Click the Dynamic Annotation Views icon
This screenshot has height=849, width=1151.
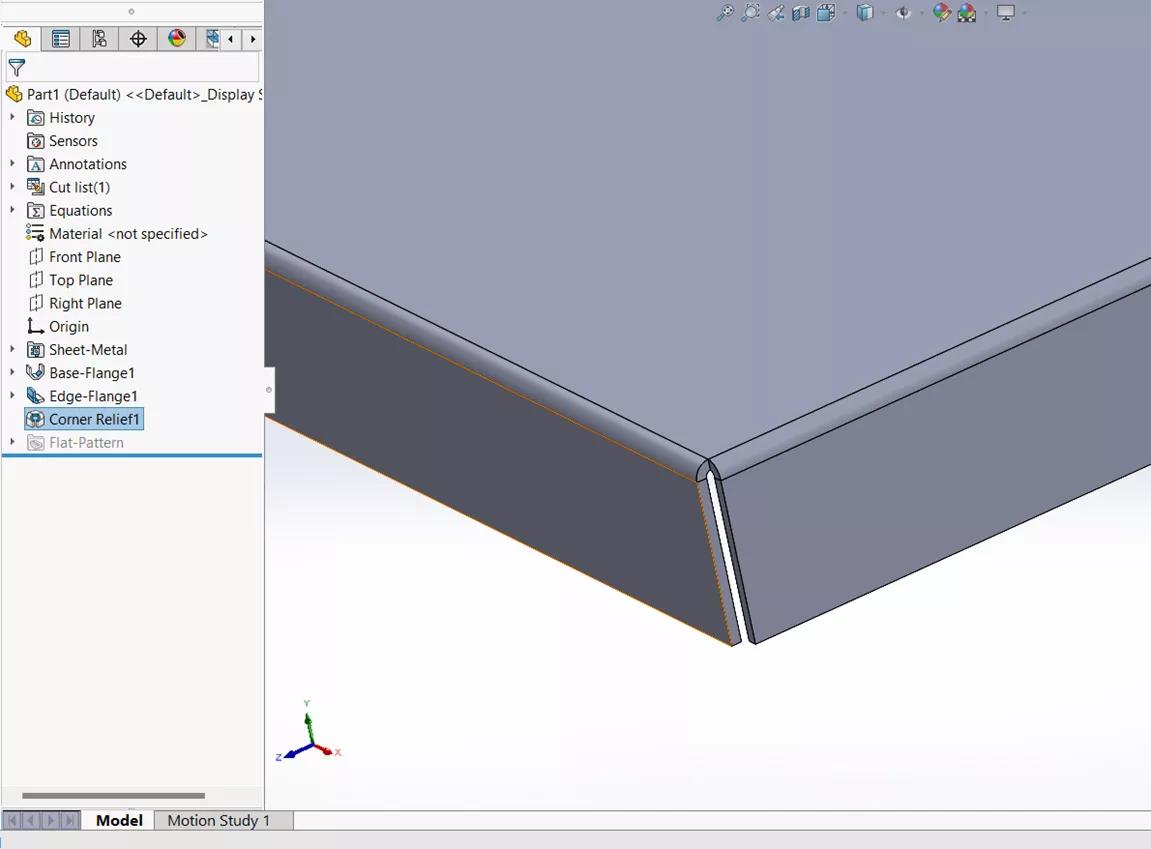[826, 12]
